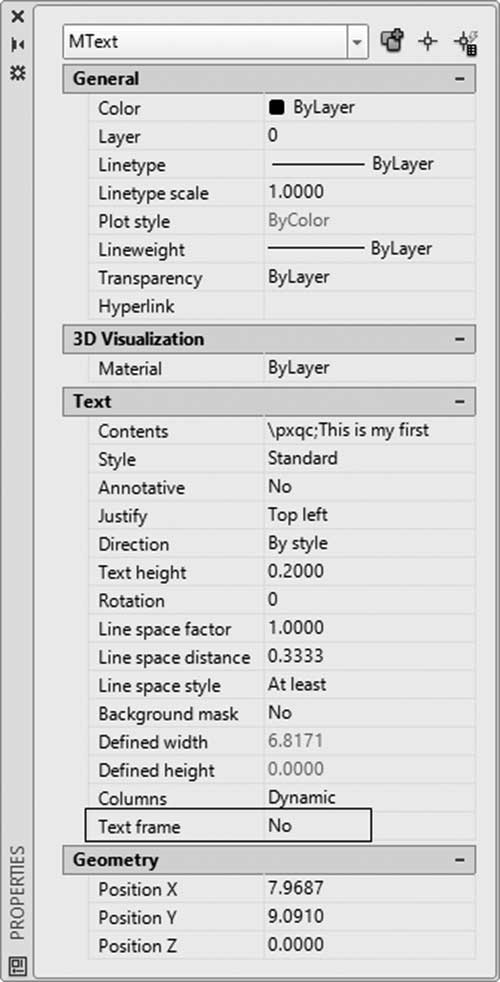Viewport: 500px width, 982px height.
Task: Open the MText object type dropdown
Action: pyautogui.click(x=357, y=43)
